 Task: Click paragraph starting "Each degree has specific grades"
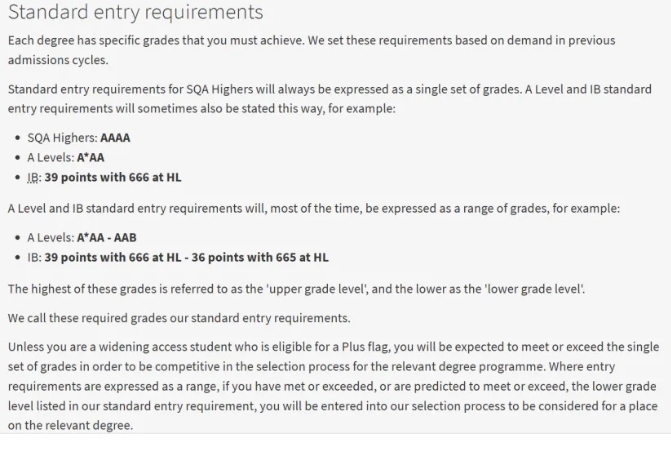[x=310, y=40]
